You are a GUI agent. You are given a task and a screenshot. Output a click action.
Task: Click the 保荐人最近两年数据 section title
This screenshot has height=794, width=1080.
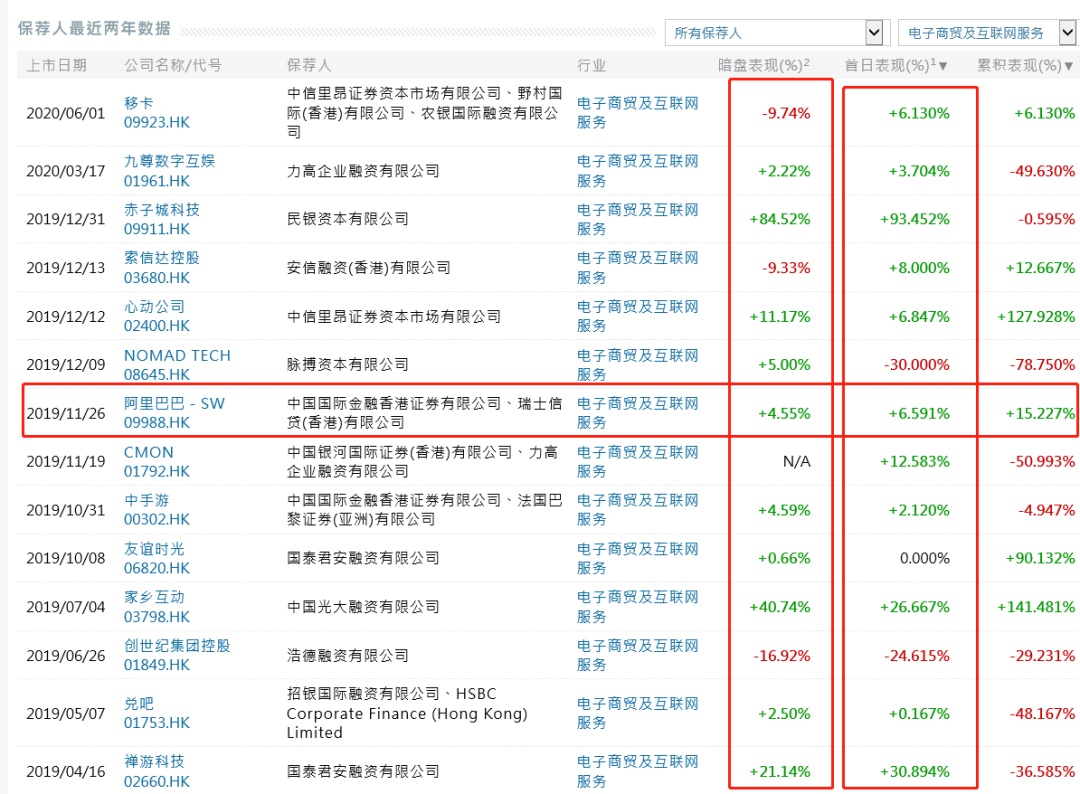tap(94, 28)
